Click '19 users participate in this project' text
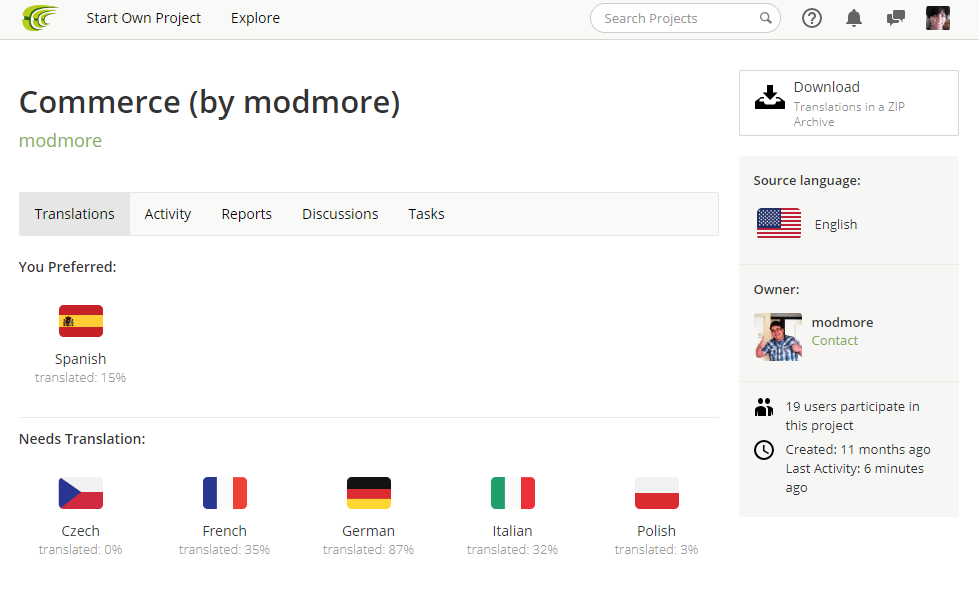This screenshot has width=979, height=596. 852,416
